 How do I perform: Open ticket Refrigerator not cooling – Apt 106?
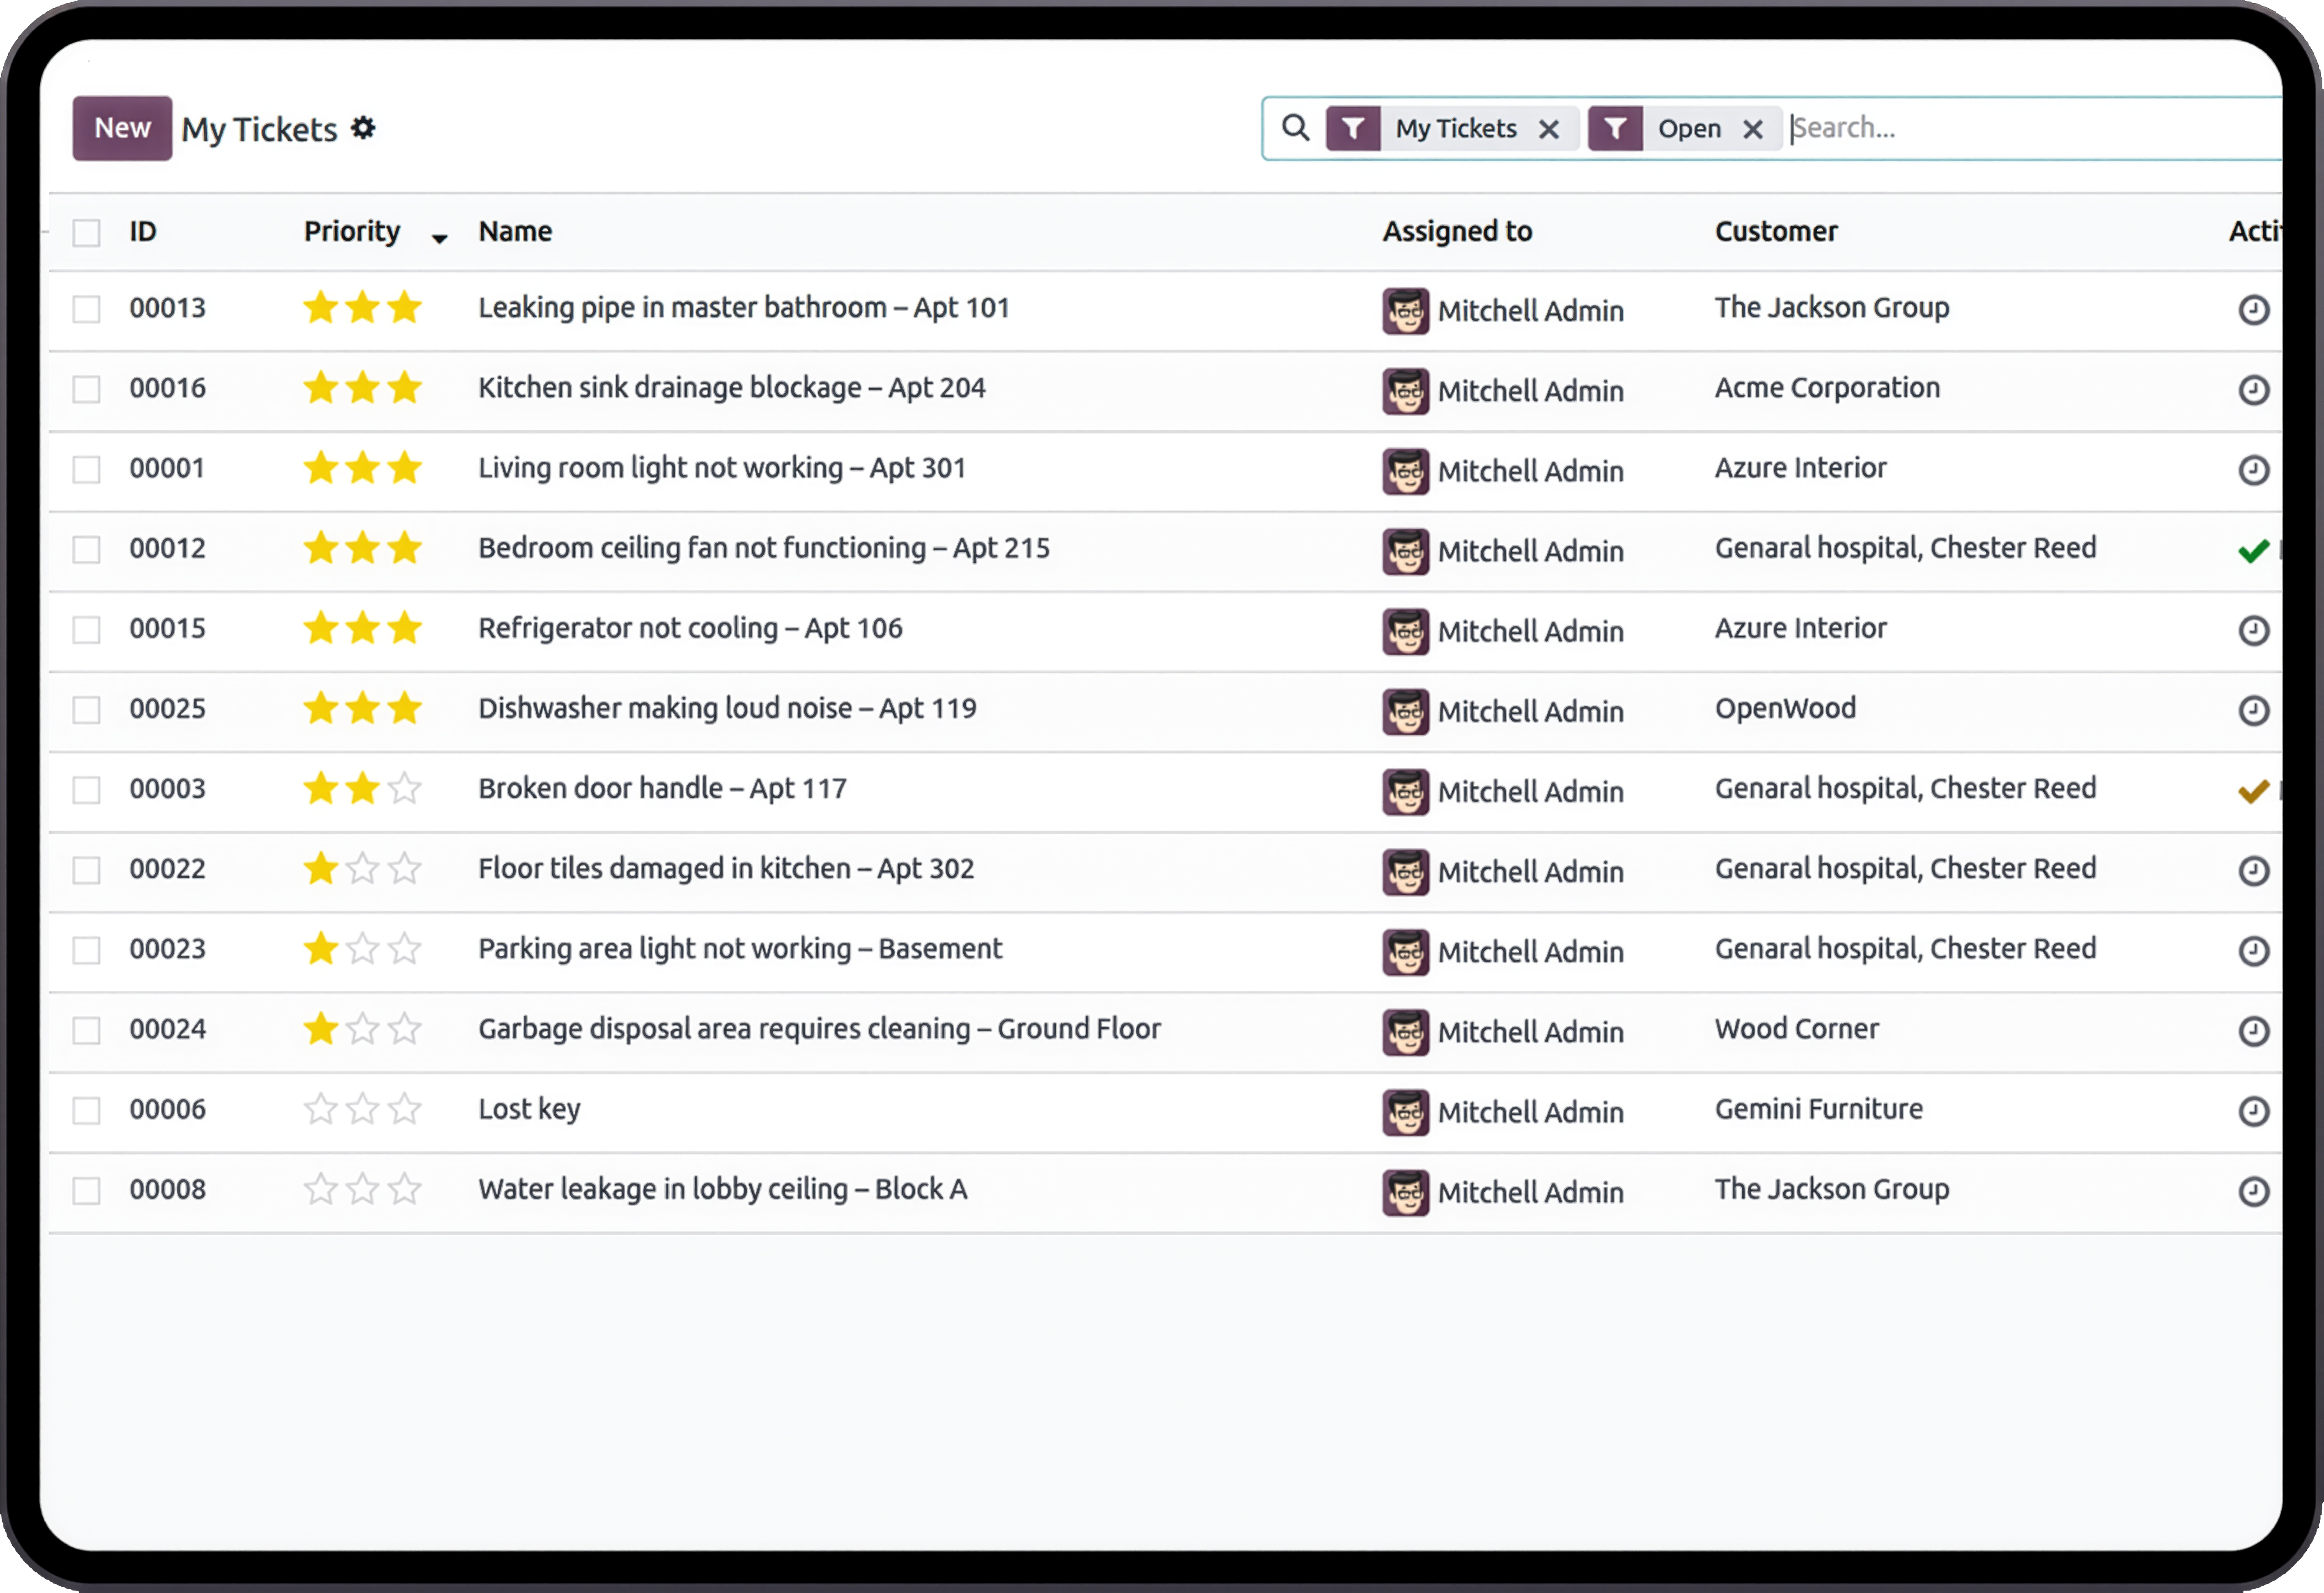pos(690,628)
